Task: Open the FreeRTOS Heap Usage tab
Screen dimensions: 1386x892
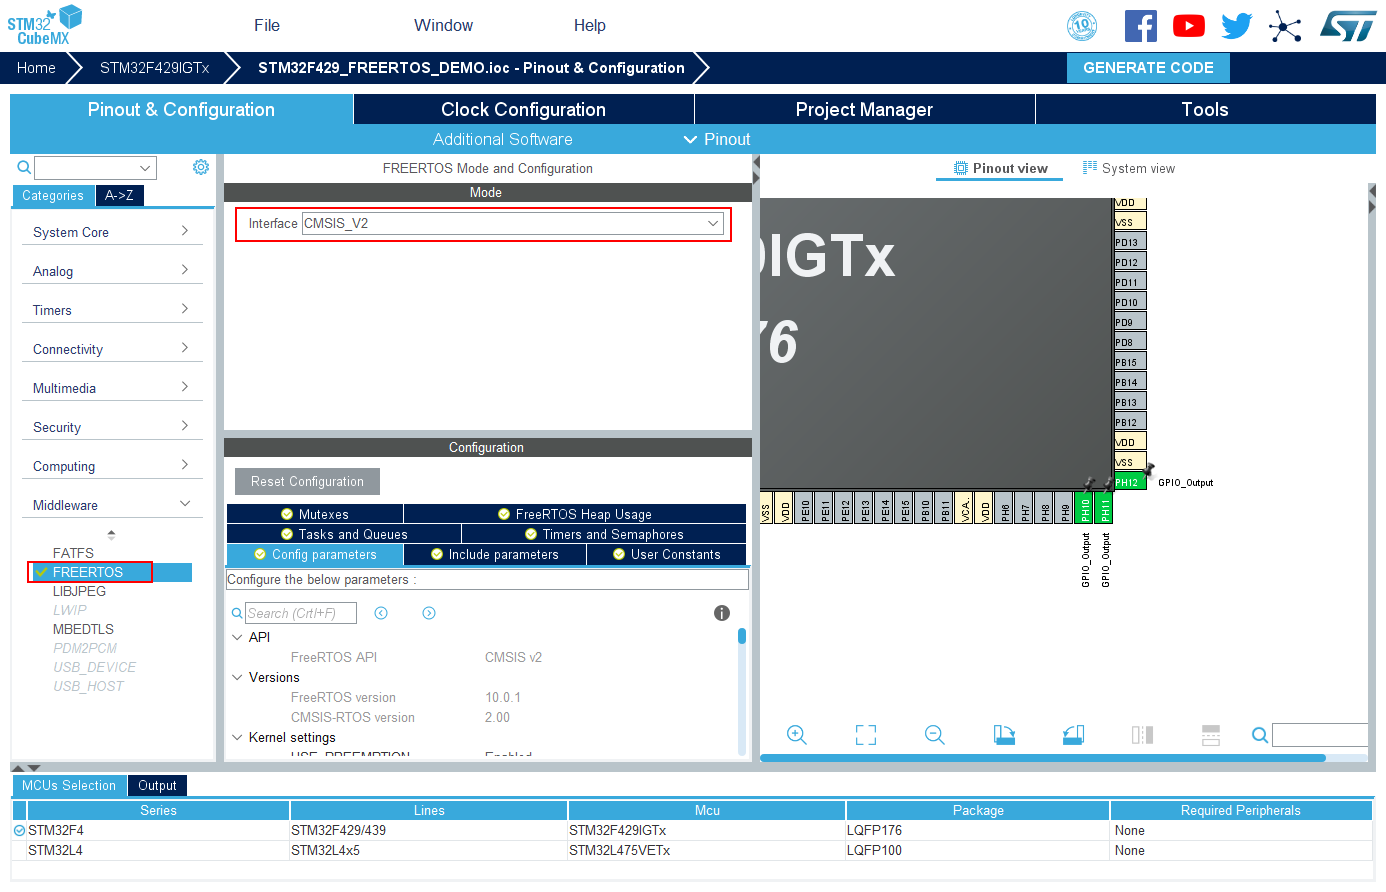Action: [x=575, y=514]
